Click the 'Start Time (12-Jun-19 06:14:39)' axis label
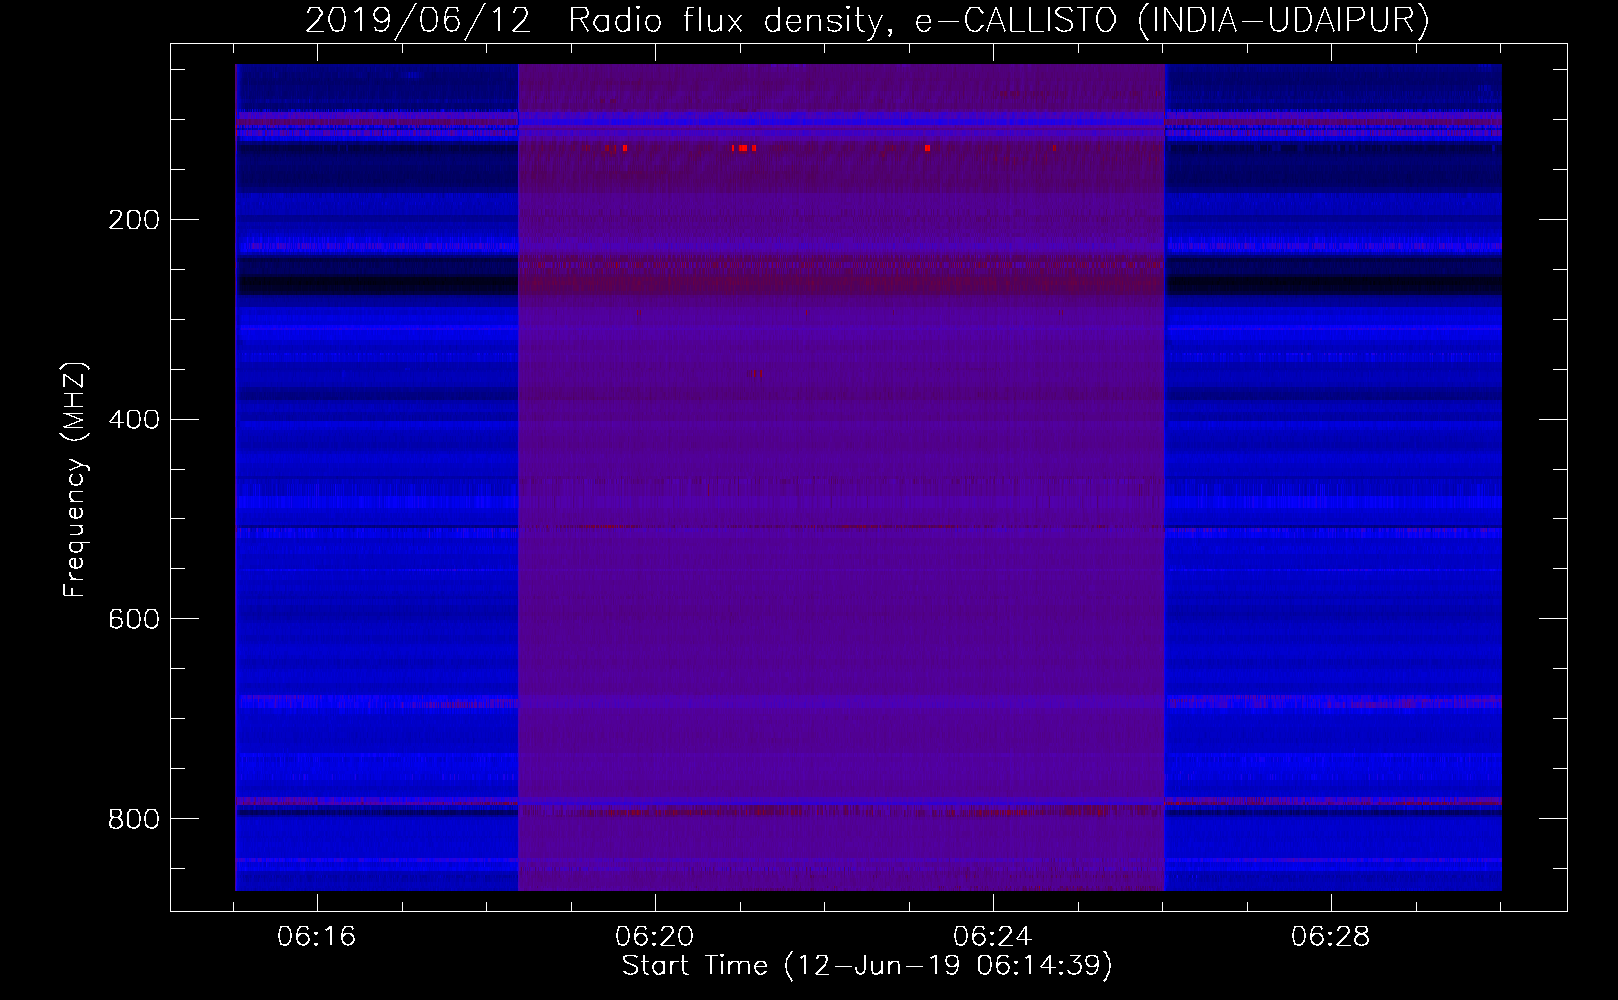Viewport: 1618px width, 1000px height. coord(867,966)
